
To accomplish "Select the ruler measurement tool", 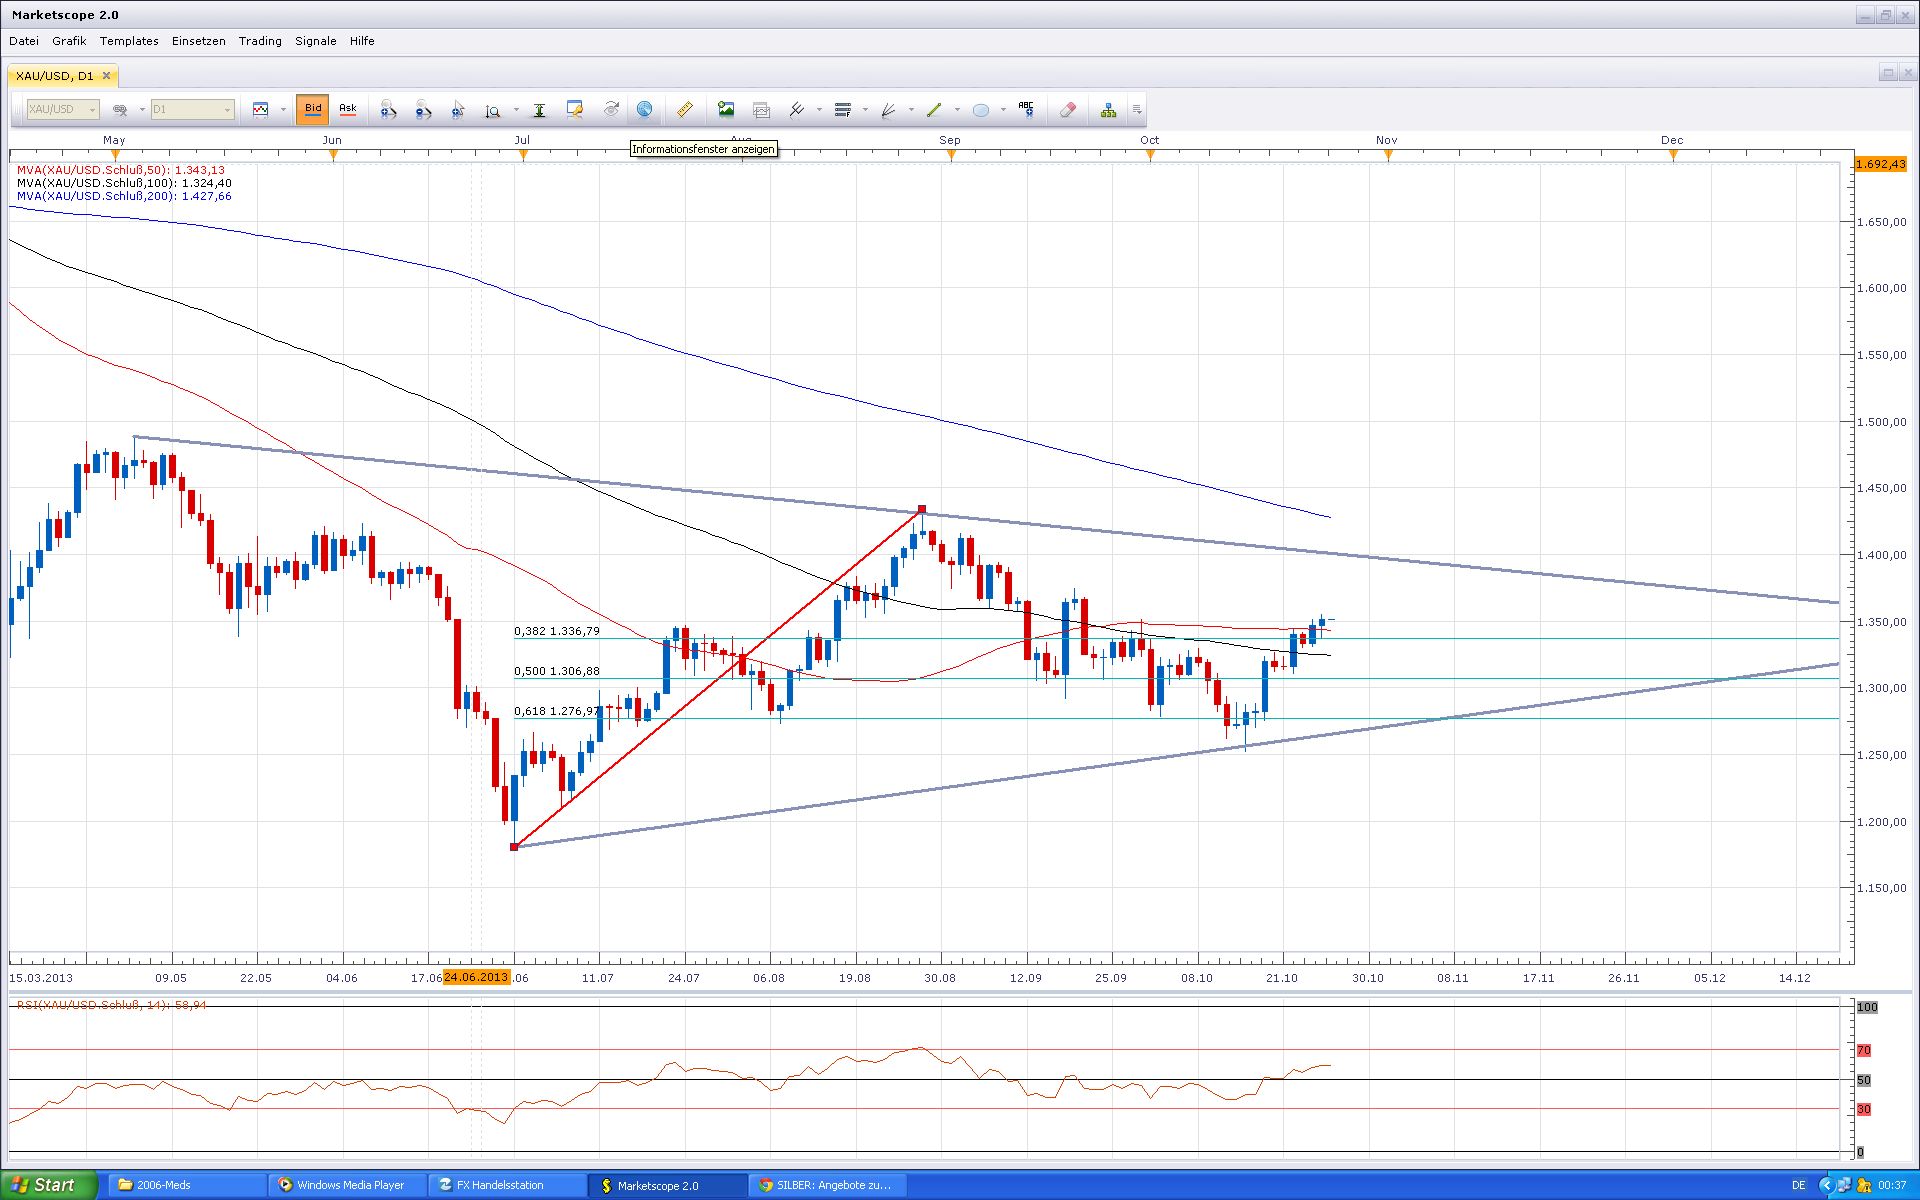I will tap(684, 110).
